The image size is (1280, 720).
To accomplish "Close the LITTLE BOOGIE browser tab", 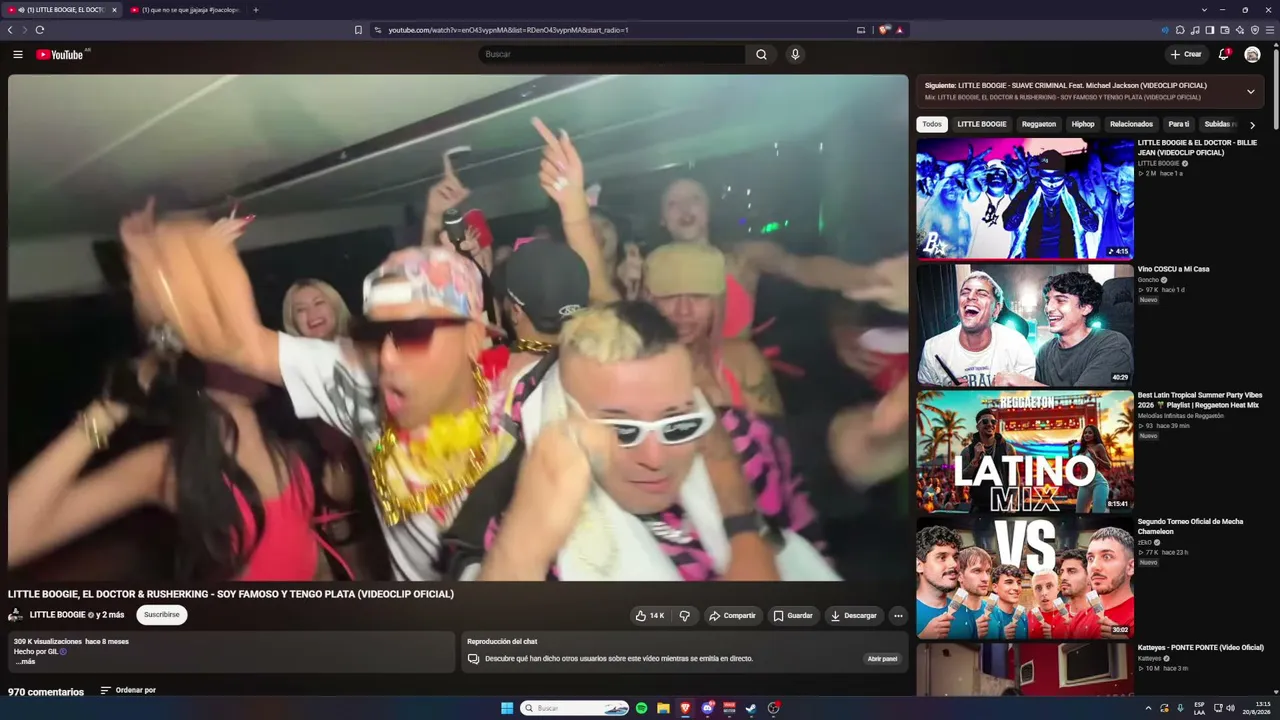I will click(x=114, y=10).
